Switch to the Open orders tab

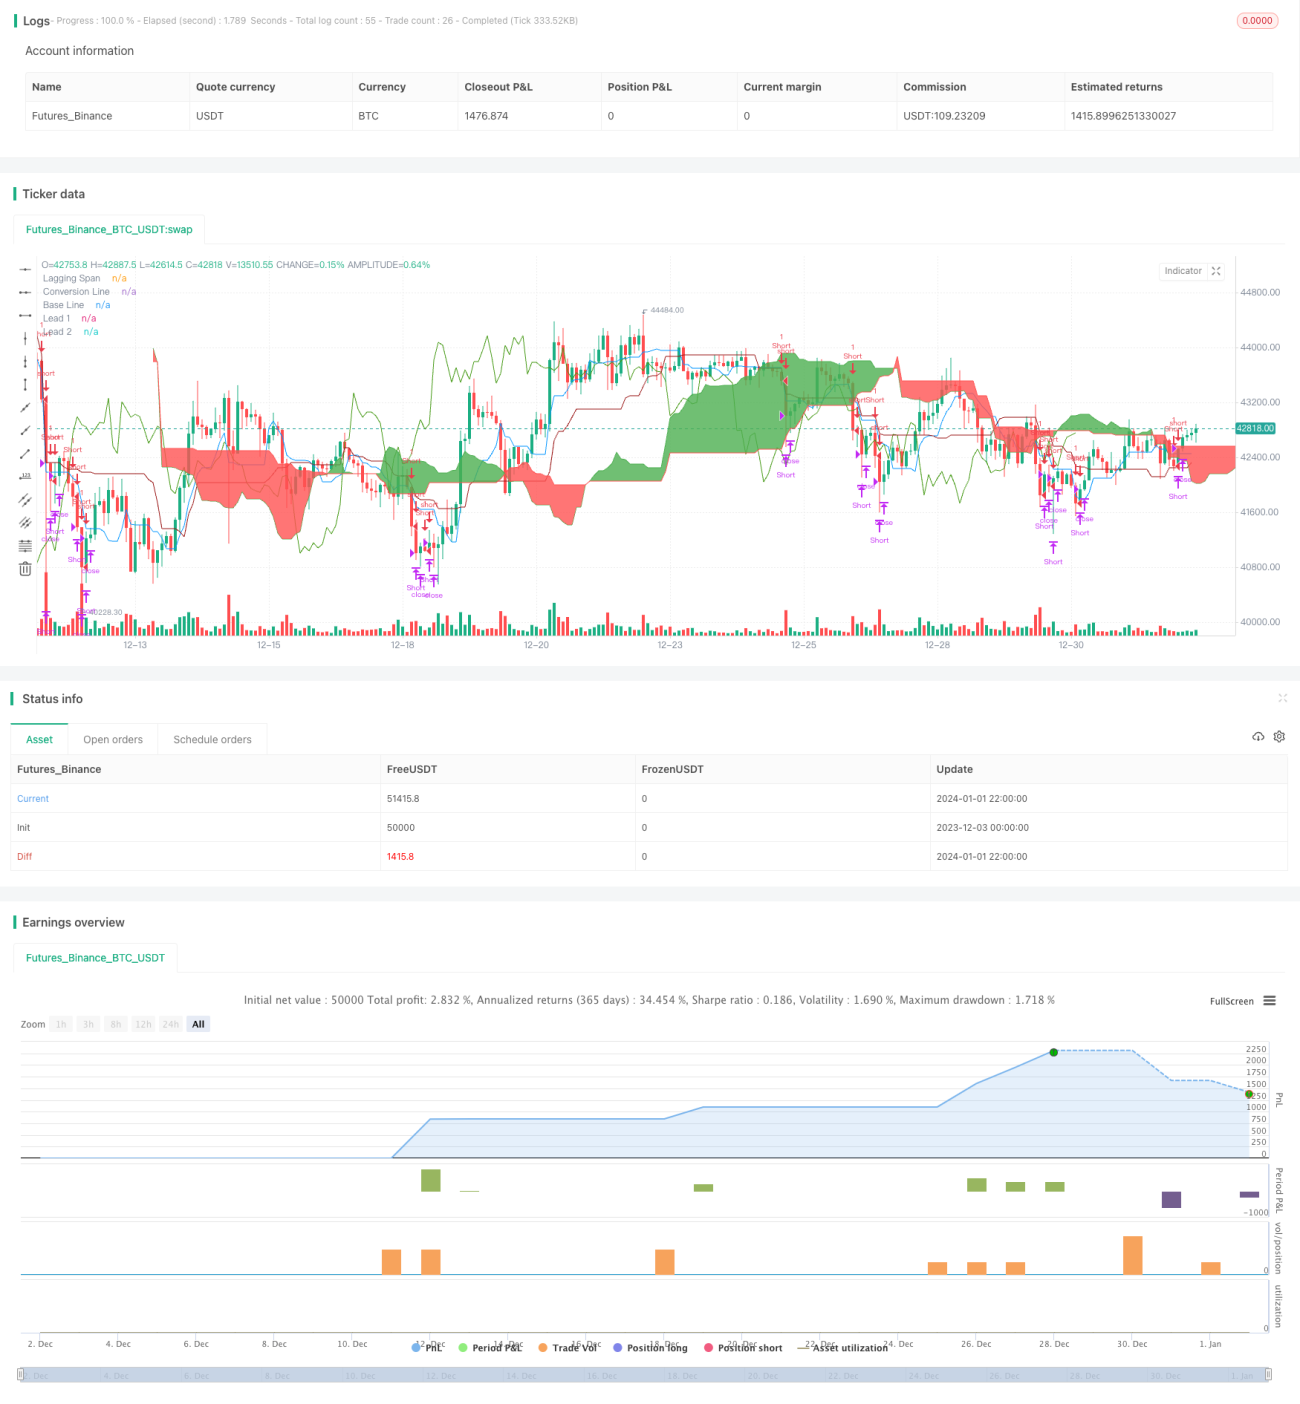pos(113,740)
